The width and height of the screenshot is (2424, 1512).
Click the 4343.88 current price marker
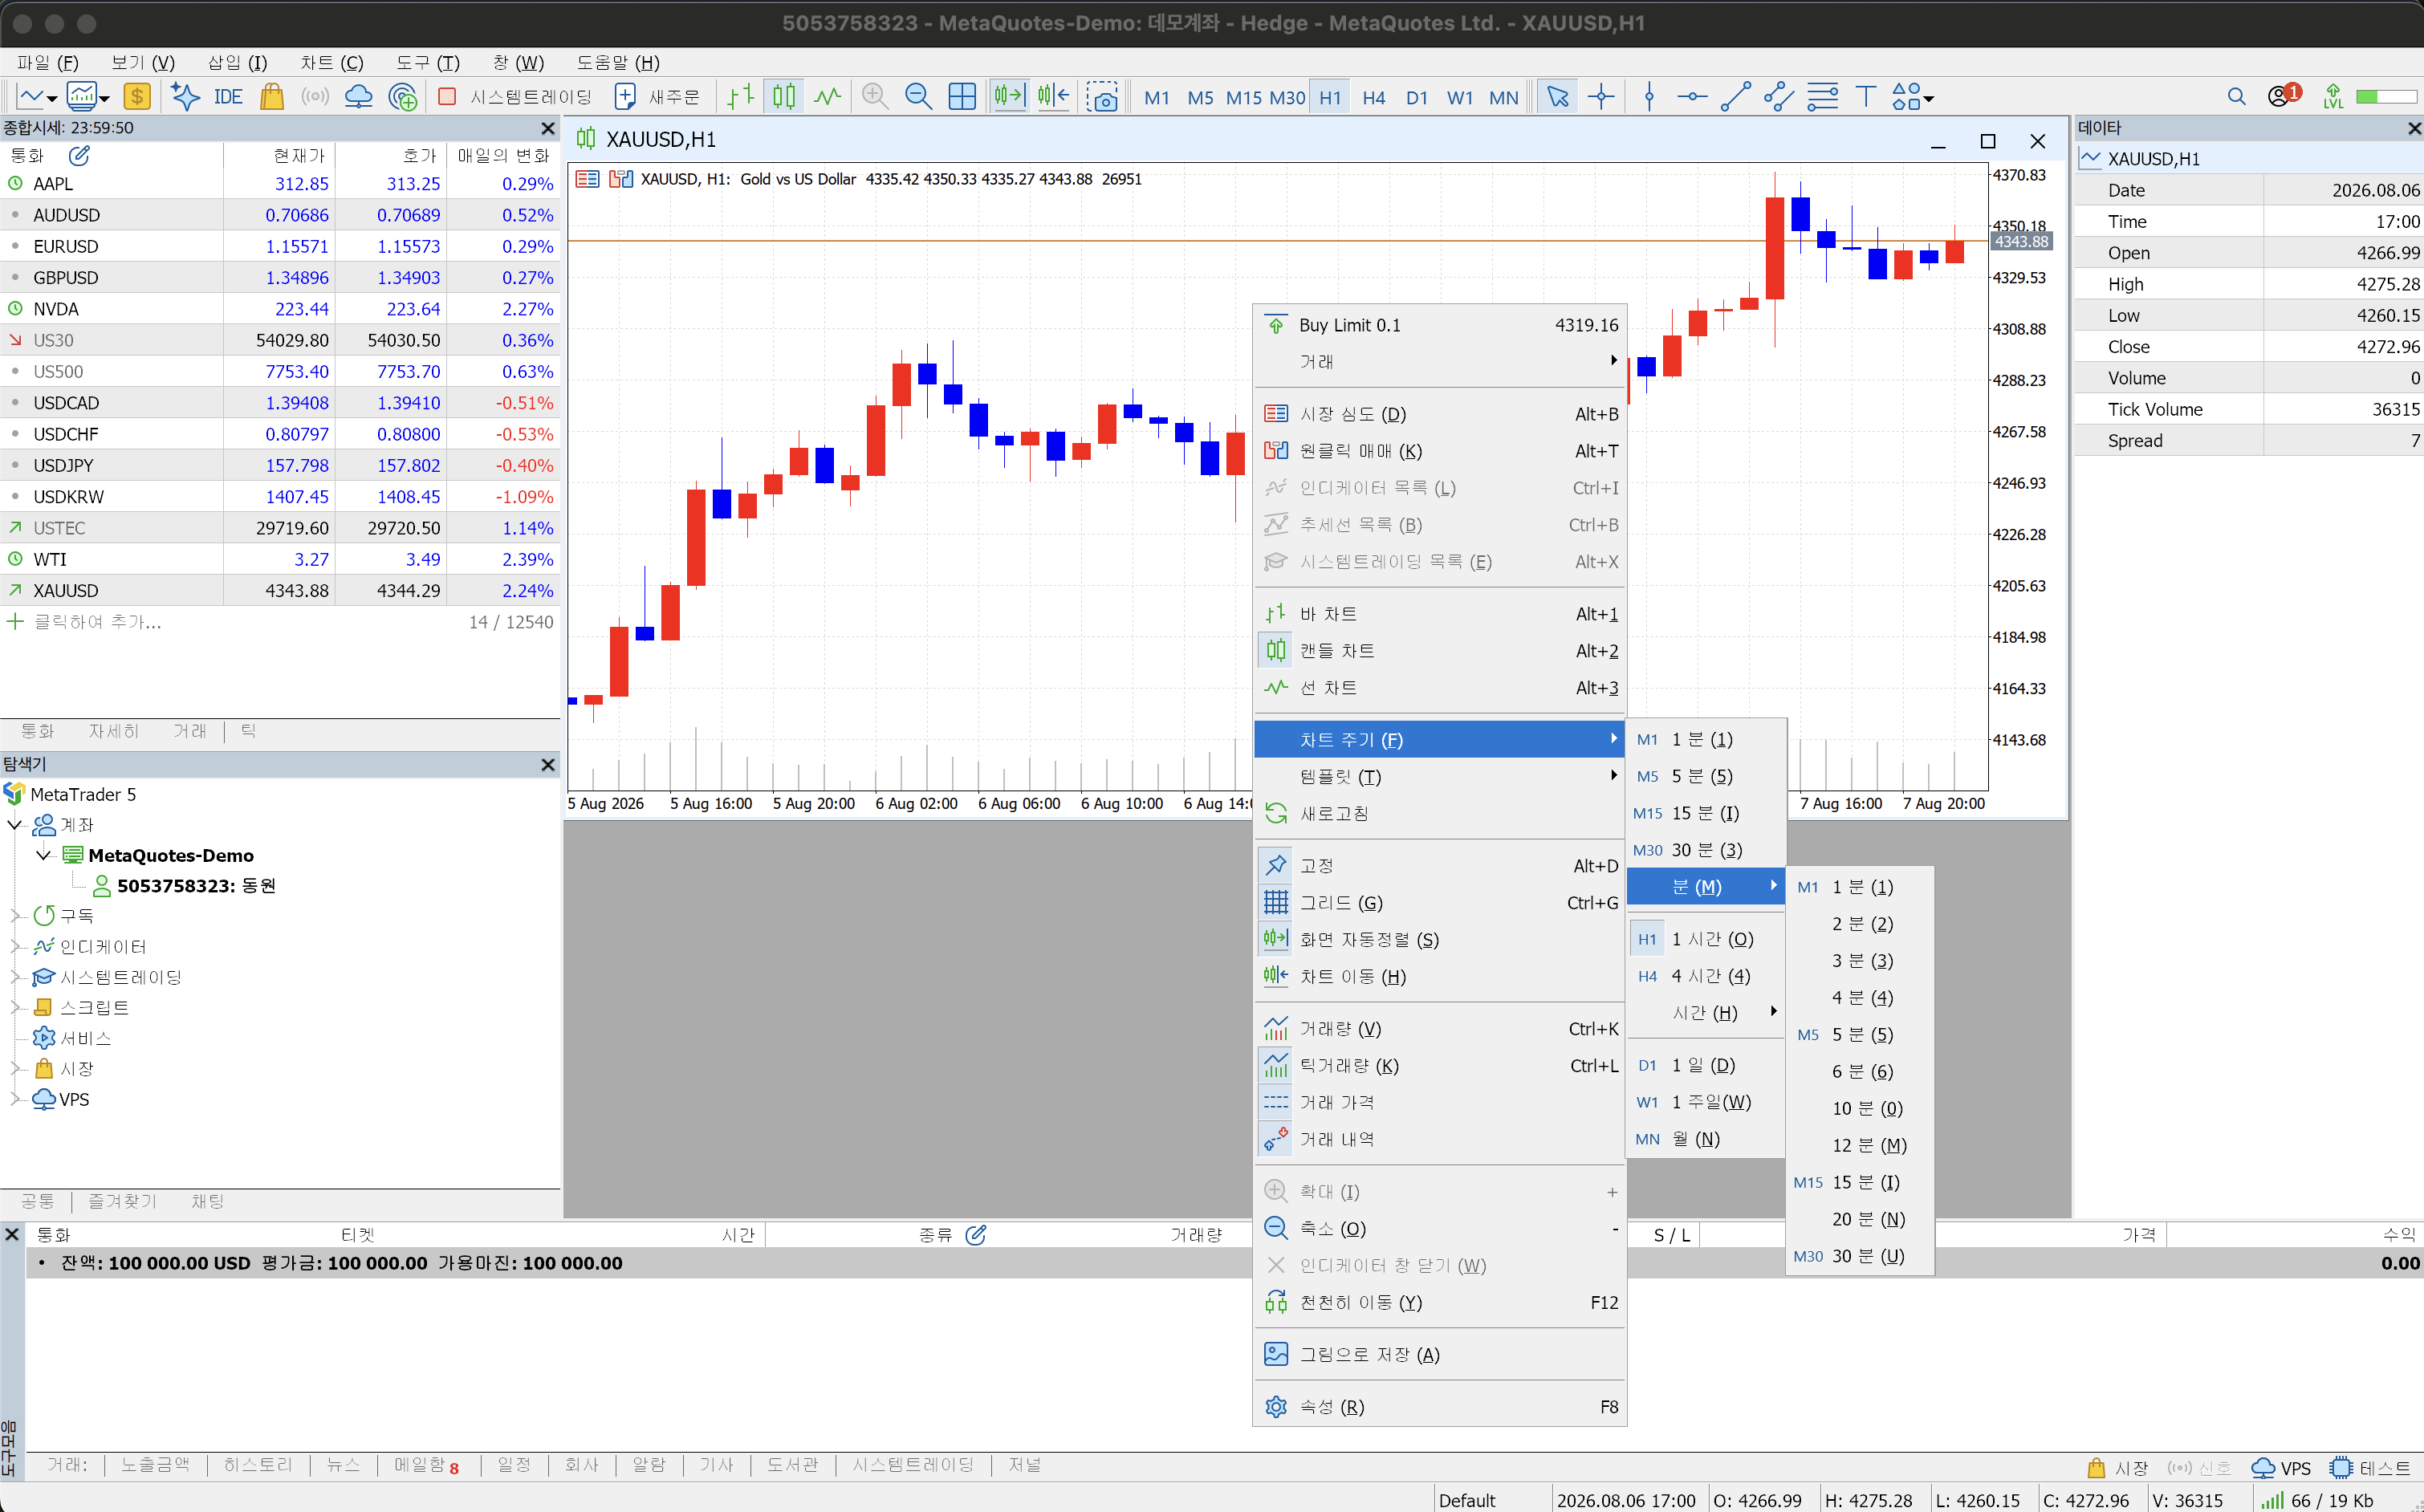click(x=2021, y=241)
